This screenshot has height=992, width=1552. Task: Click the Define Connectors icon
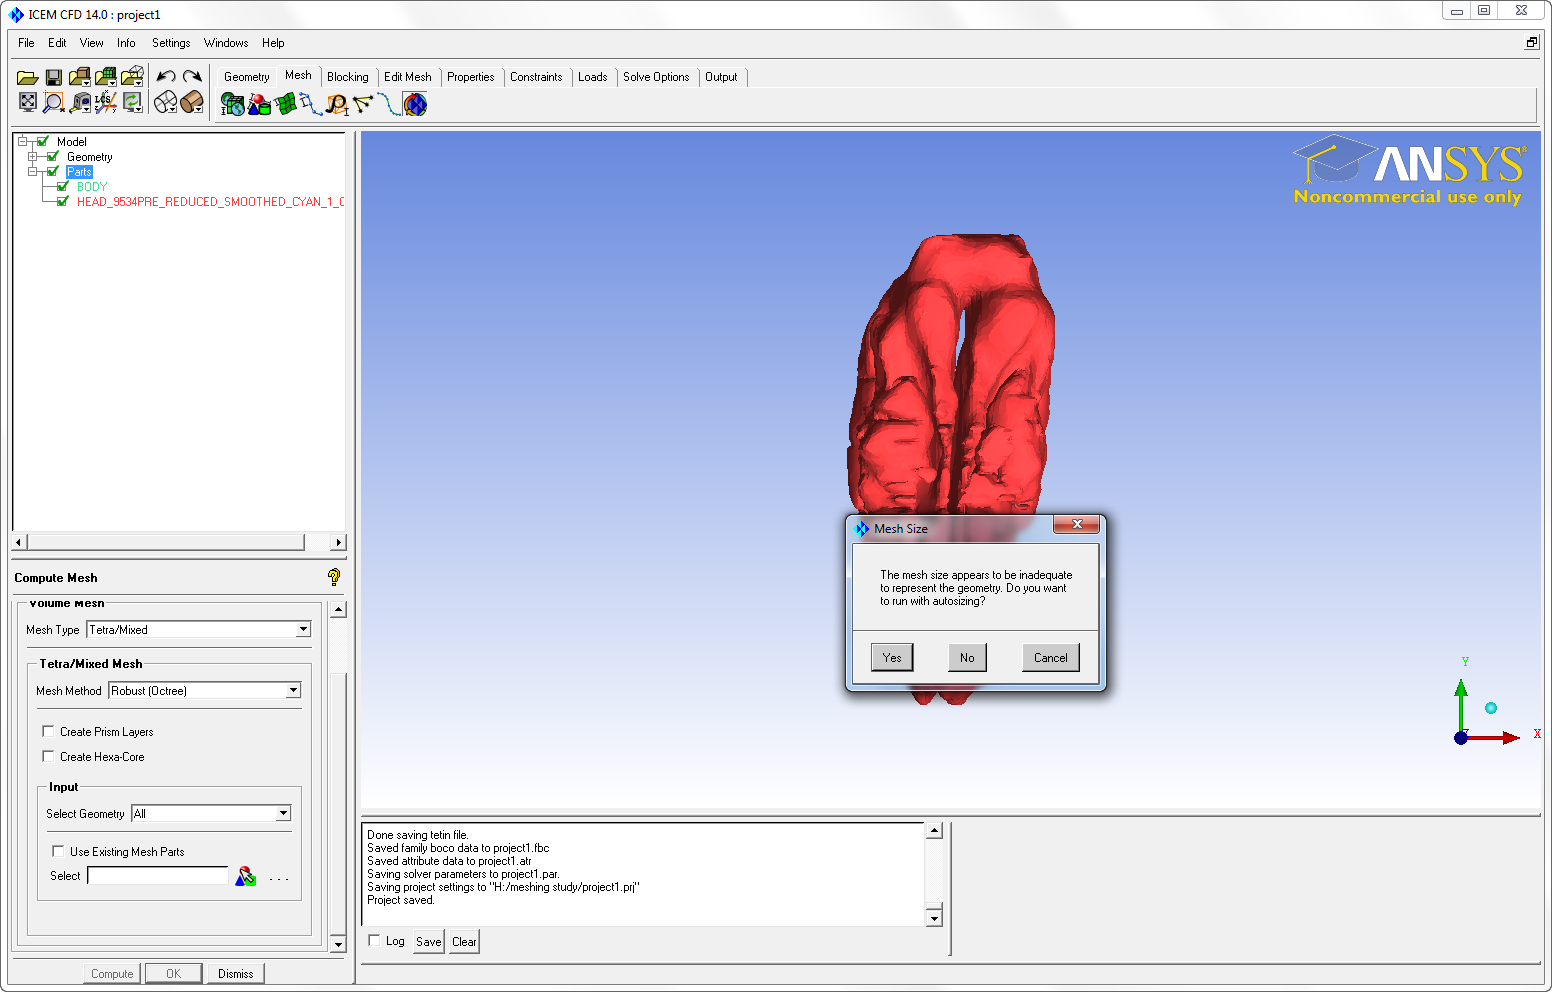click(363, 104)
